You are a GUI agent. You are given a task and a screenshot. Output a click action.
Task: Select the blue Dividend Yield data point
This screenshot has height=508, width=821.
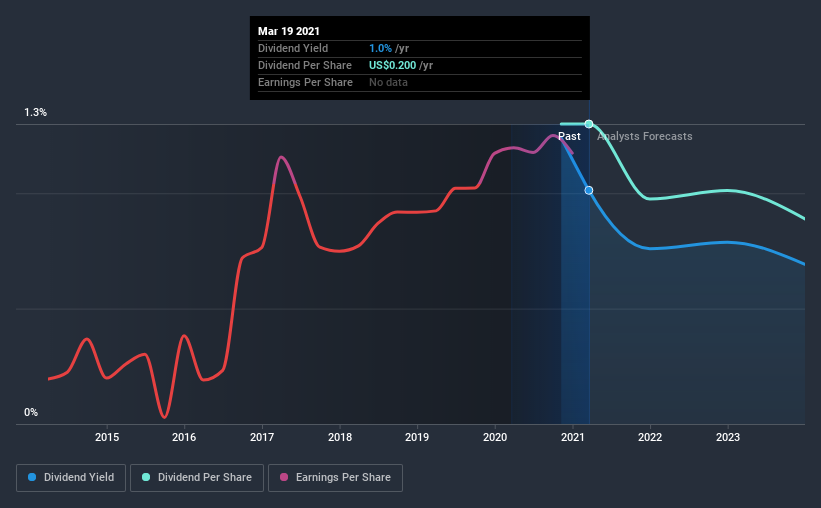(x=589, y=190)
